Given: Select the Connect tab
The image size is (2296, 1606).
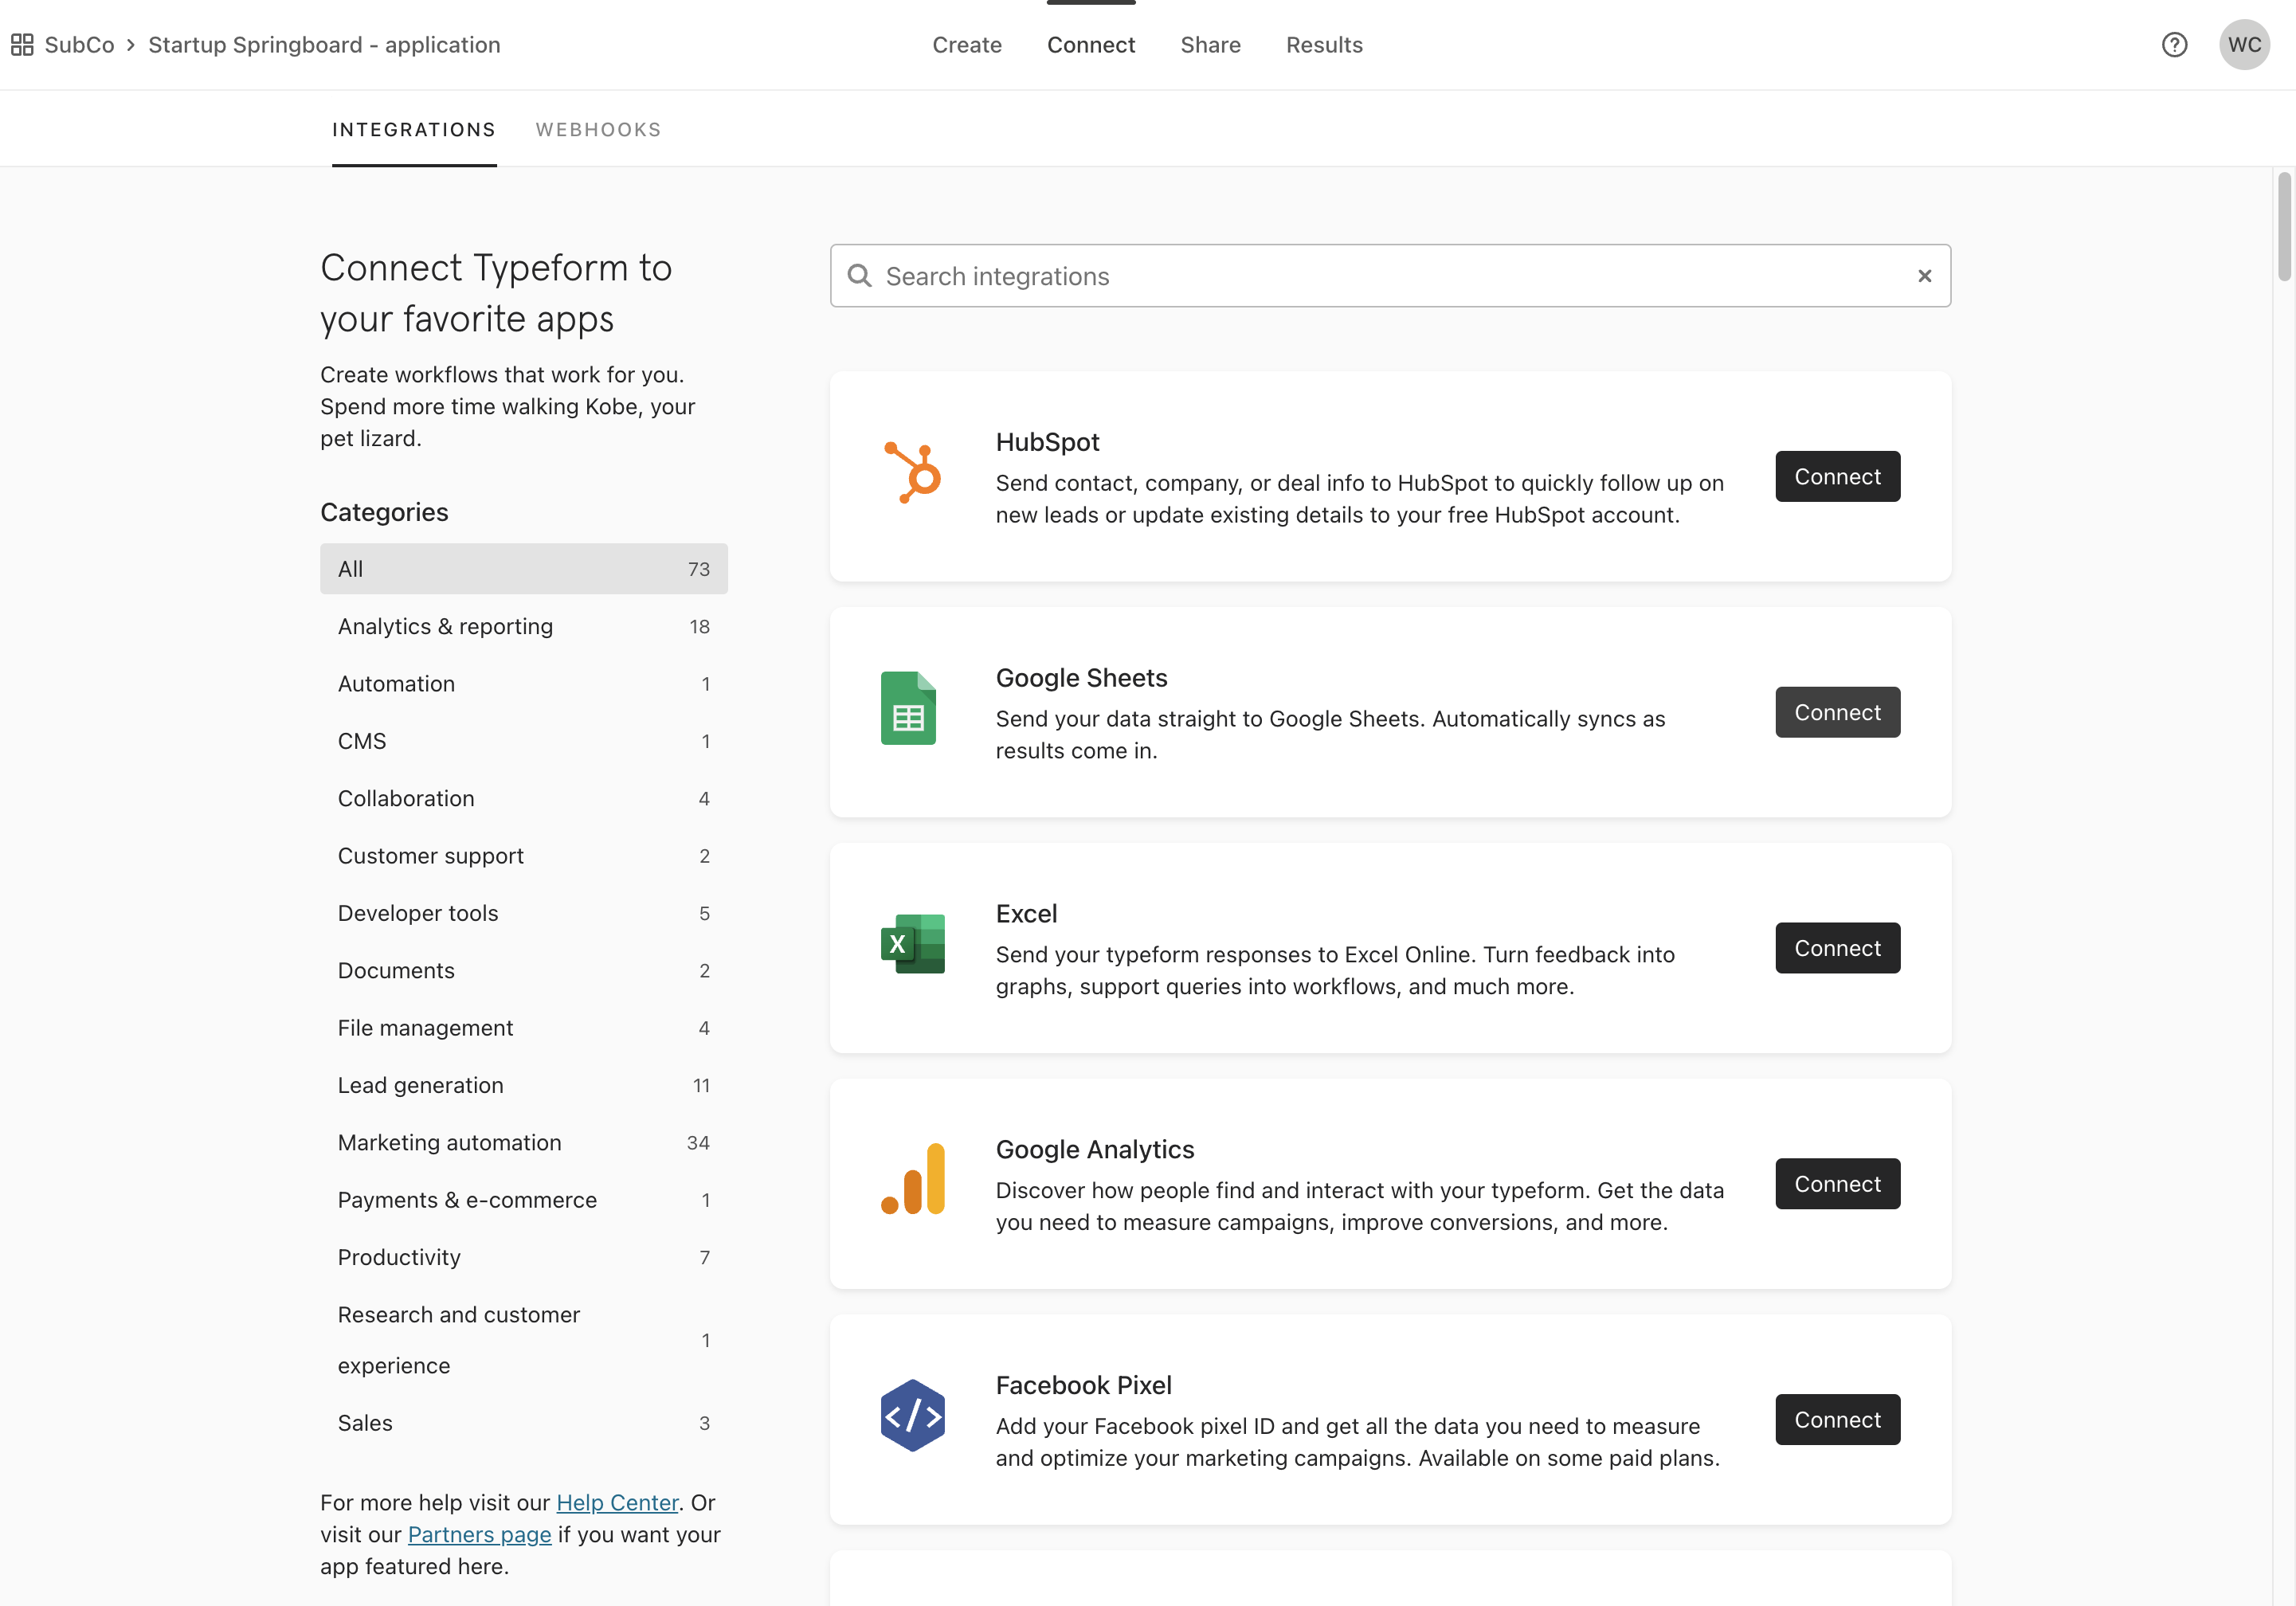Looking at the screenshot, I should click(1091, 45).
